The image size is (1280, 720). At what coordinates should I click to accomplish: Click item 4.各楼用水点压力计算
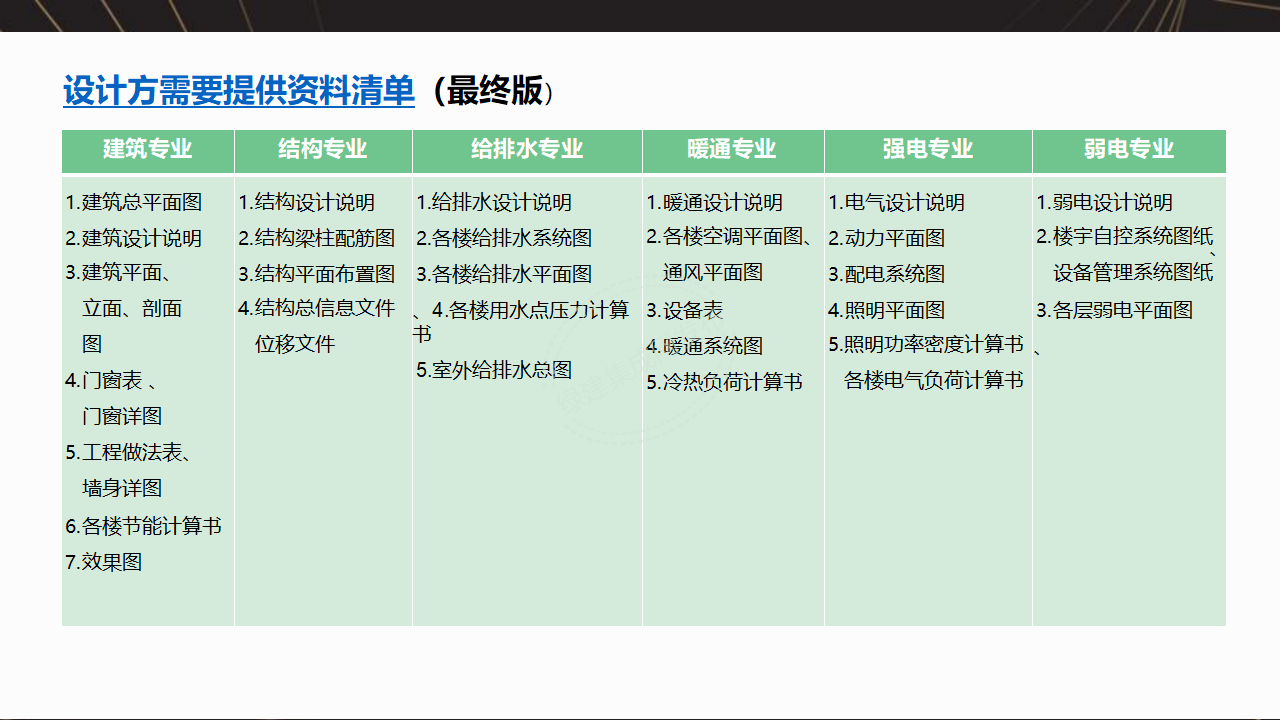pyautogui.click(x=531, y=310)
